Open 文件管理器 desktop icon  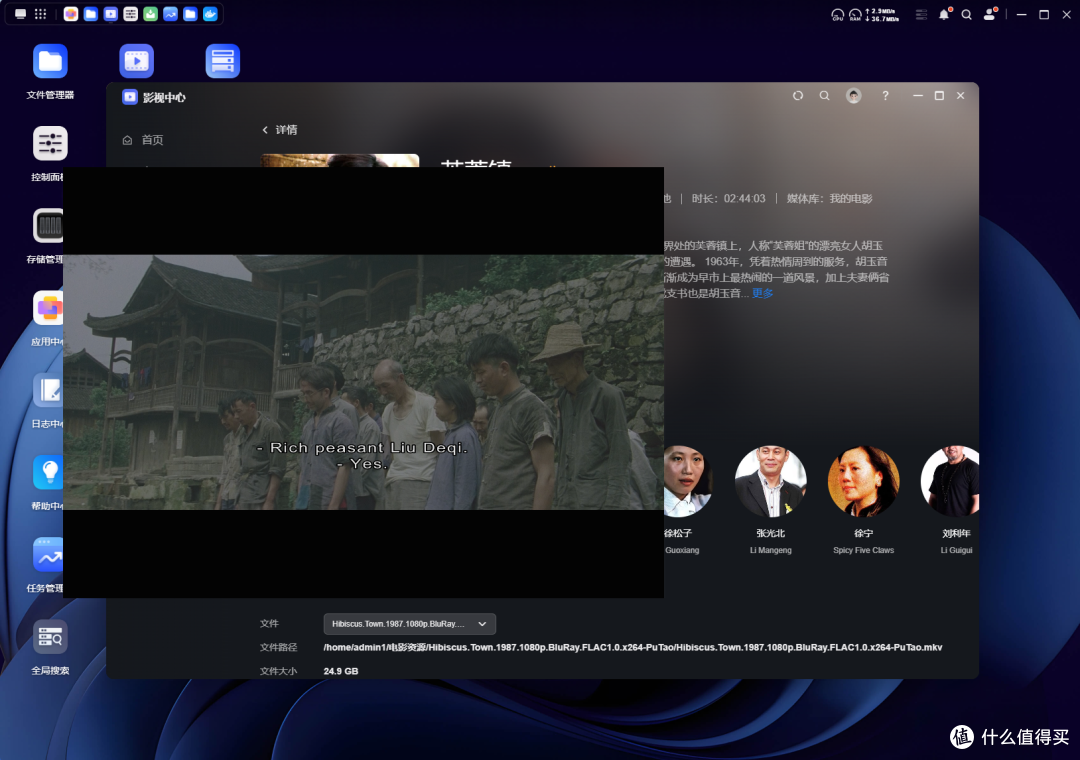pyautogui.click(x=50, y=62)
